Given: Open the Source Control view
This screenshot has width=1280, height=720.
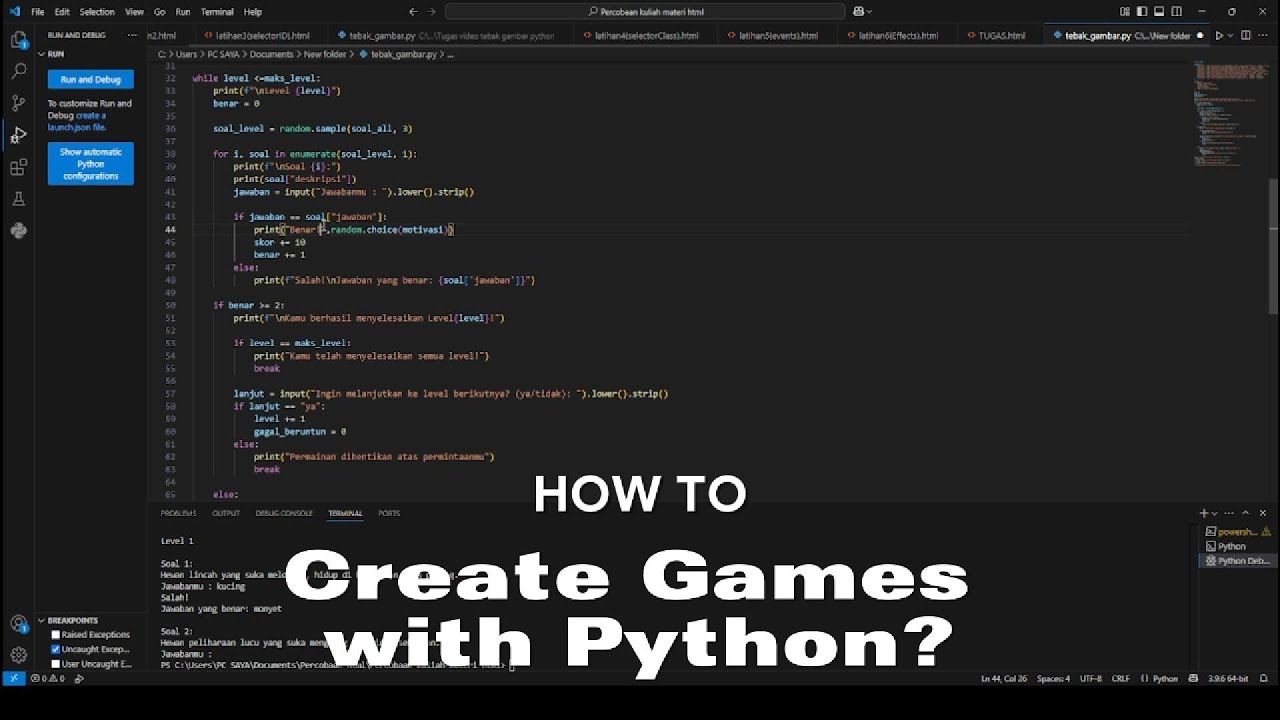Looking at the screenshot, I should pyautogui.click(x=18, y=103).
